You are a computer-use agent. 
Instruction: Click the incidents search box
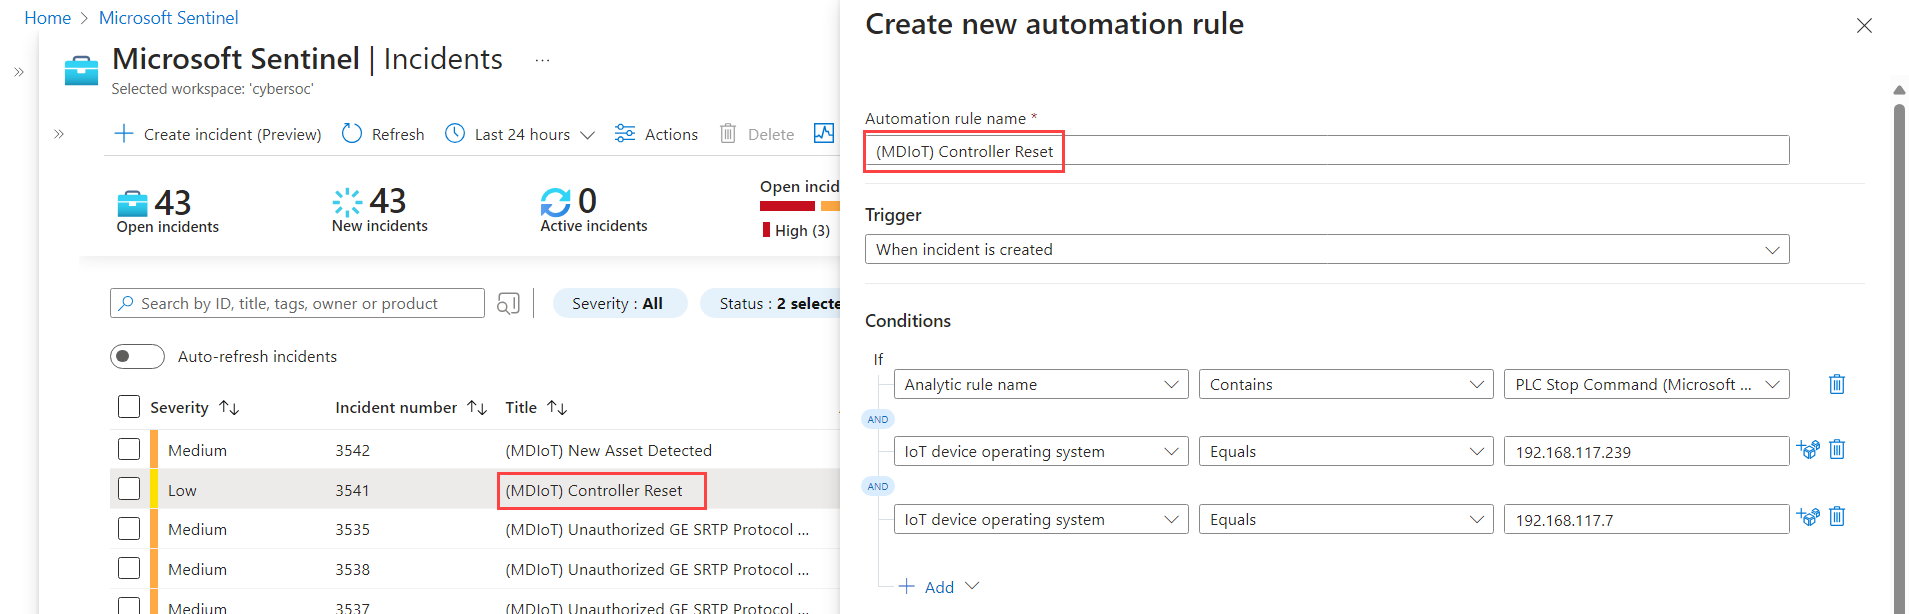pos(297,303)
